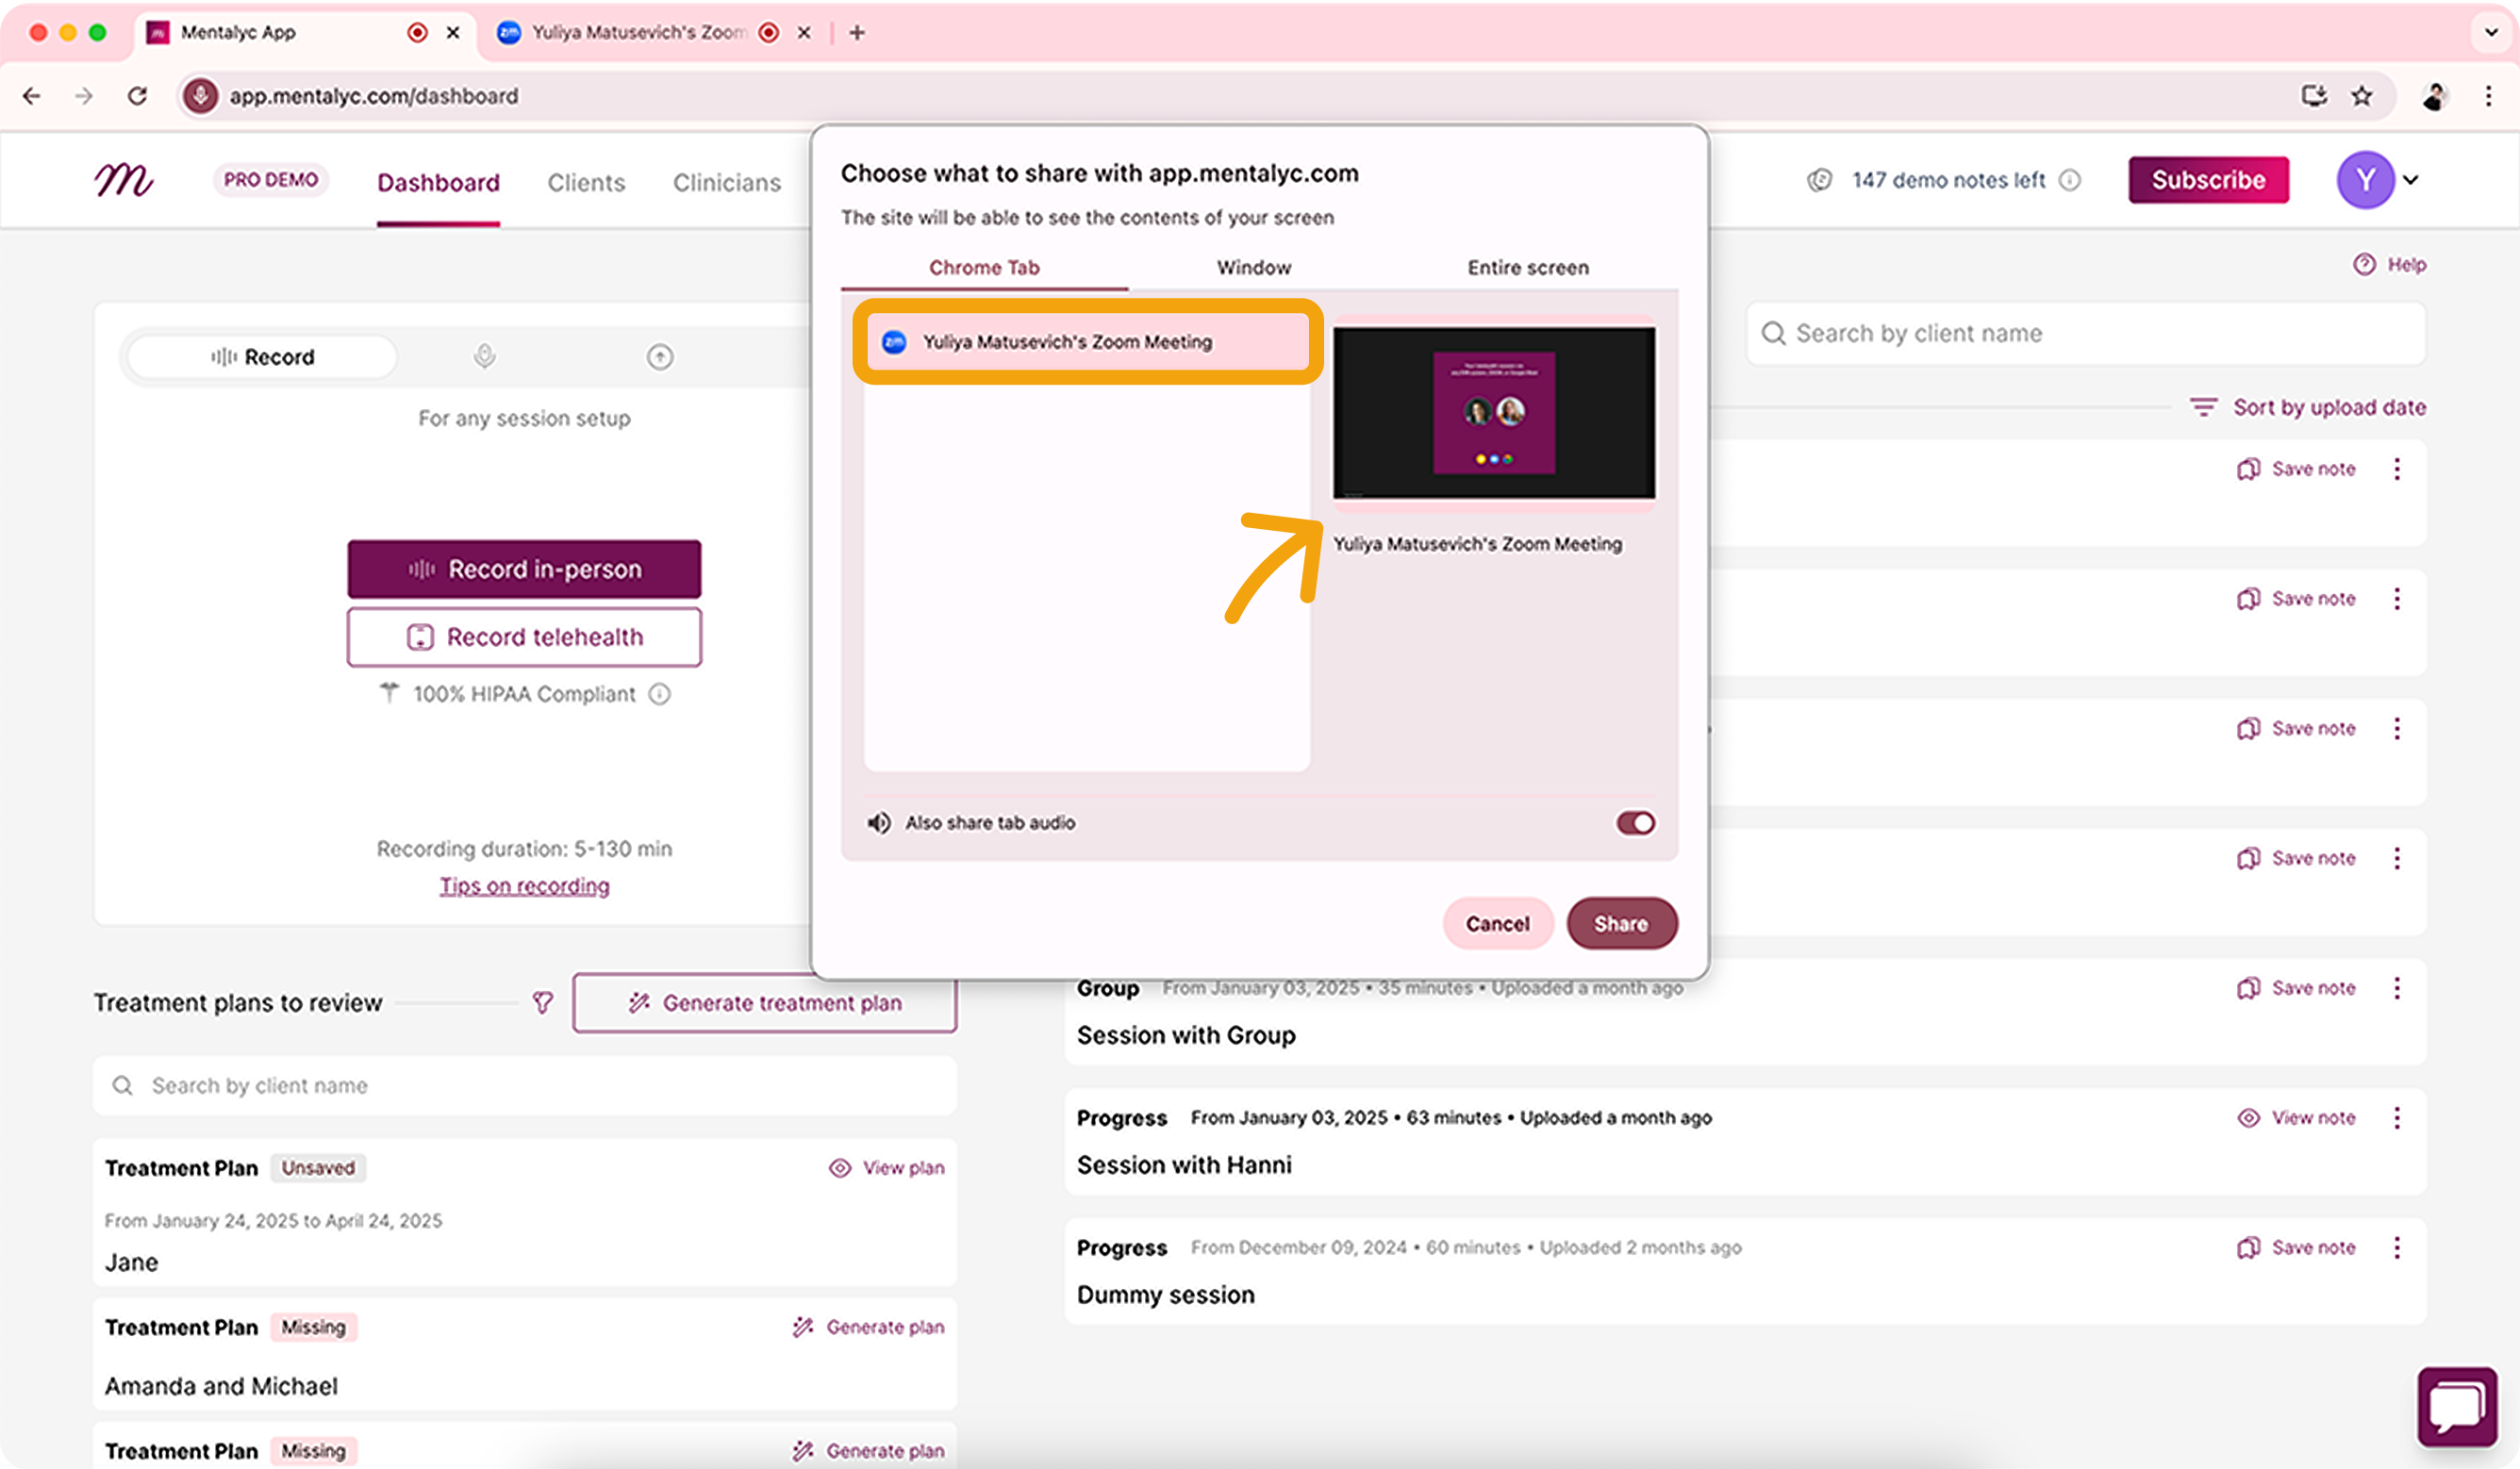Switch to the Window tab in share dialog

point(1253,268)
